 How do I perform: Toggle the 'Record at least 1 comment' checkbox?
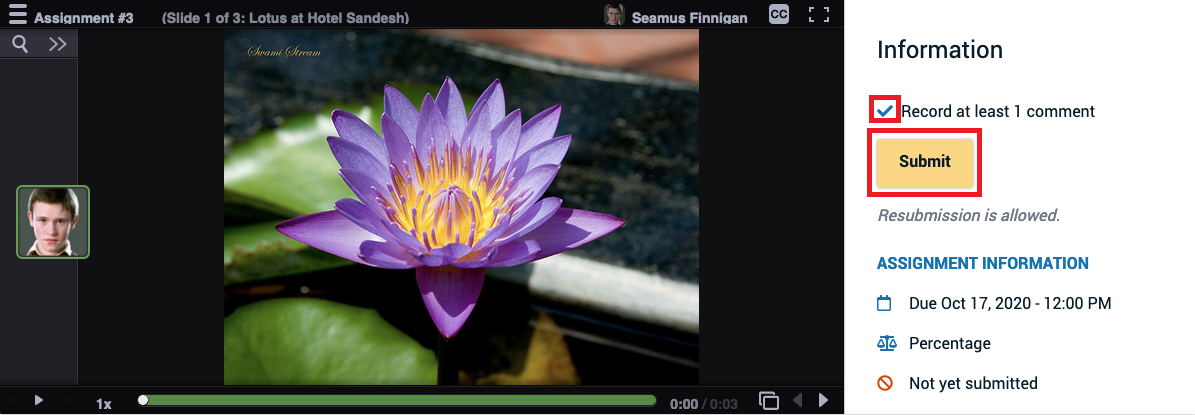click(885, 110)
